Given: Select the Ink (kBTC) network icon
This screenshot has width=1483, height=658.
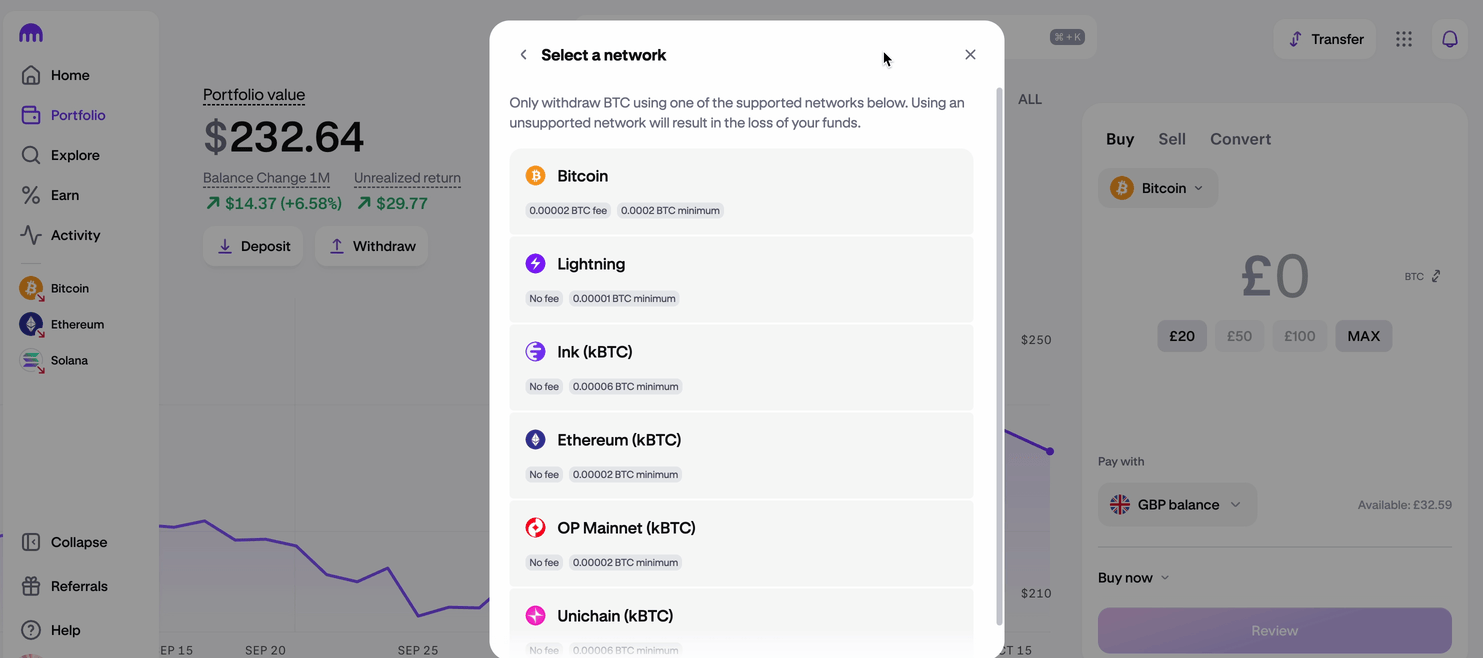Looking at the screenshot, I should 536,351.
